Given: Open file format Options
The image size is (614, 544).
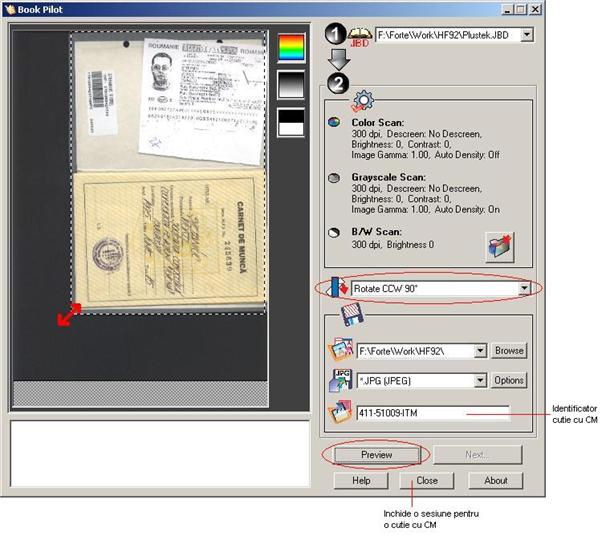Looking at the screenshot, I should click(509, 381).
